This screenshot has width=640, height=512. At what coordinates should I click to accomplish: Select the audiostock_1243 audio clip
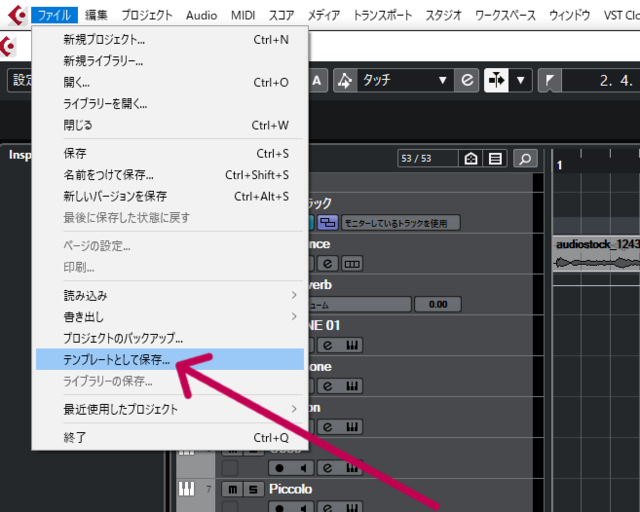596,254
